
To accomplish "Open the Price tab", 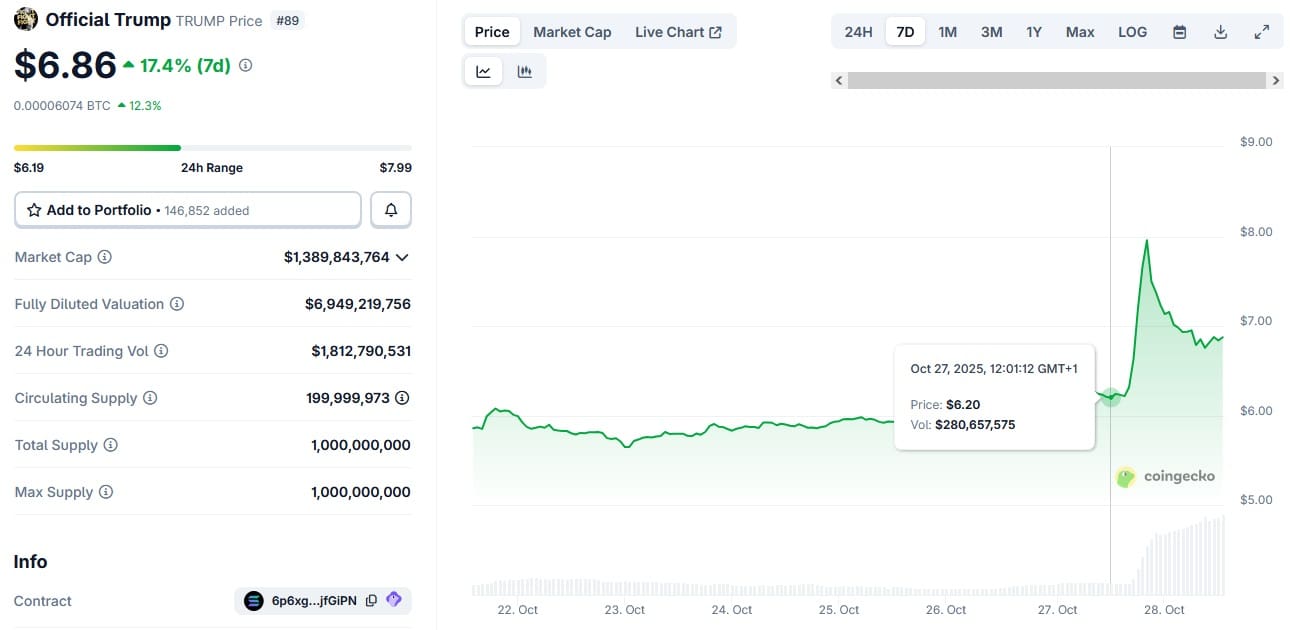I will click(x=492, y=32).
